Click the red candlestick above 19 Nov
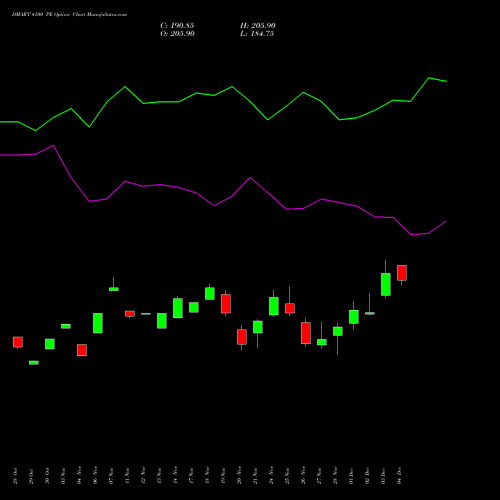The image size is (500, 500). click(226, 304)
